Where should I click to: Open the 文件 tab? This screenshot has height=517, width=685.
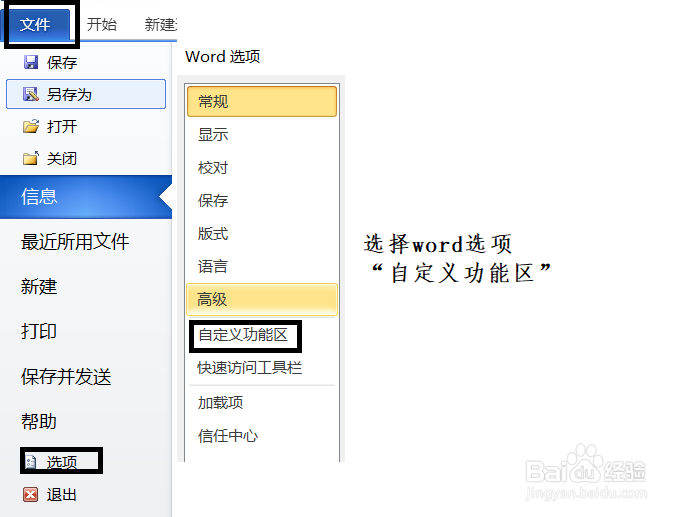pyautogui.click(x=35, y=24)
